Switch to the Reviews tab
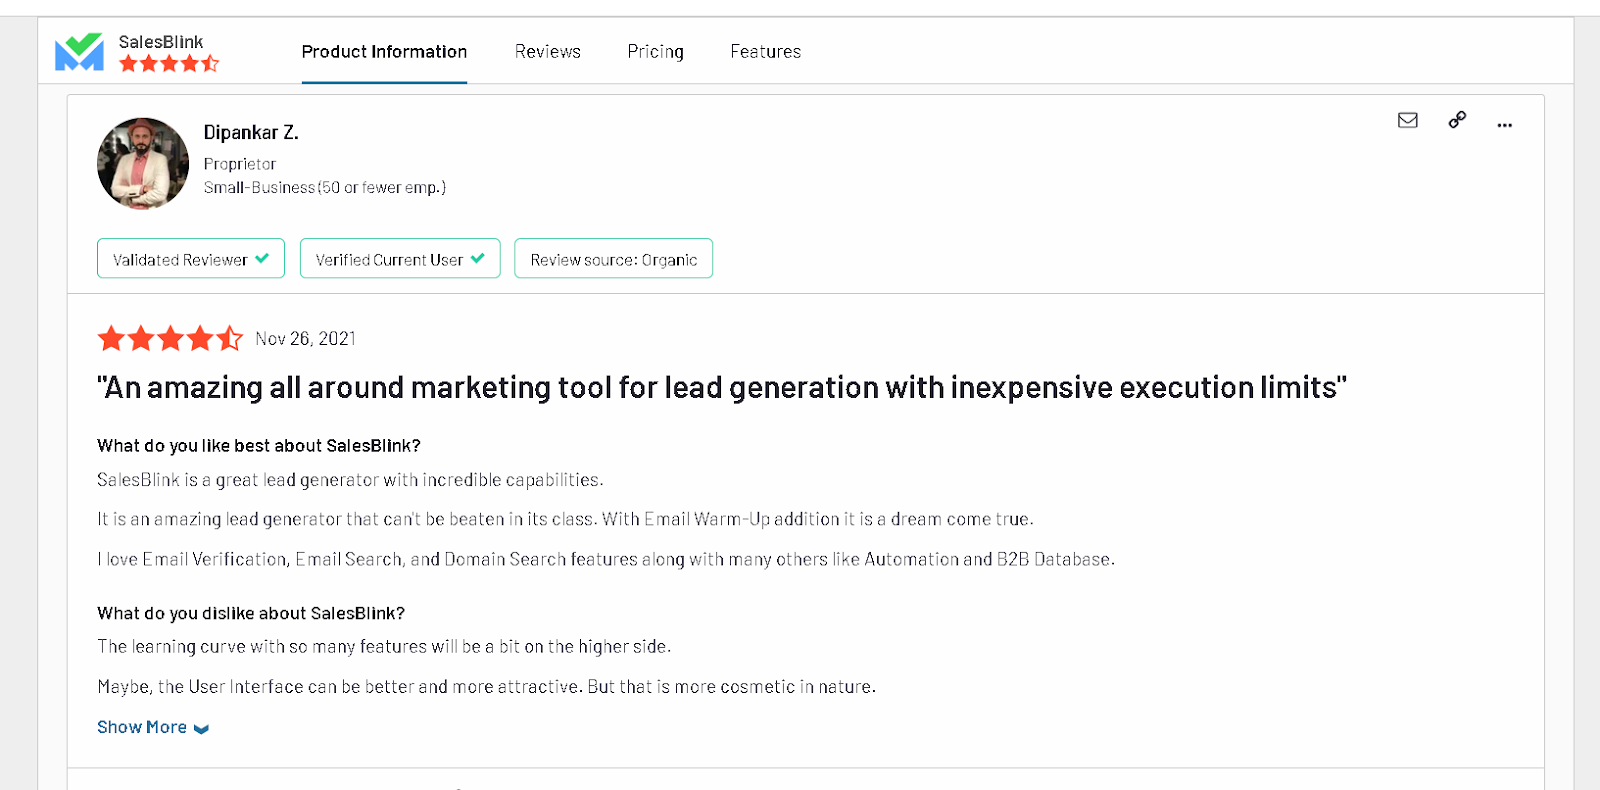The image size is (1600, 790). (548, 51)
